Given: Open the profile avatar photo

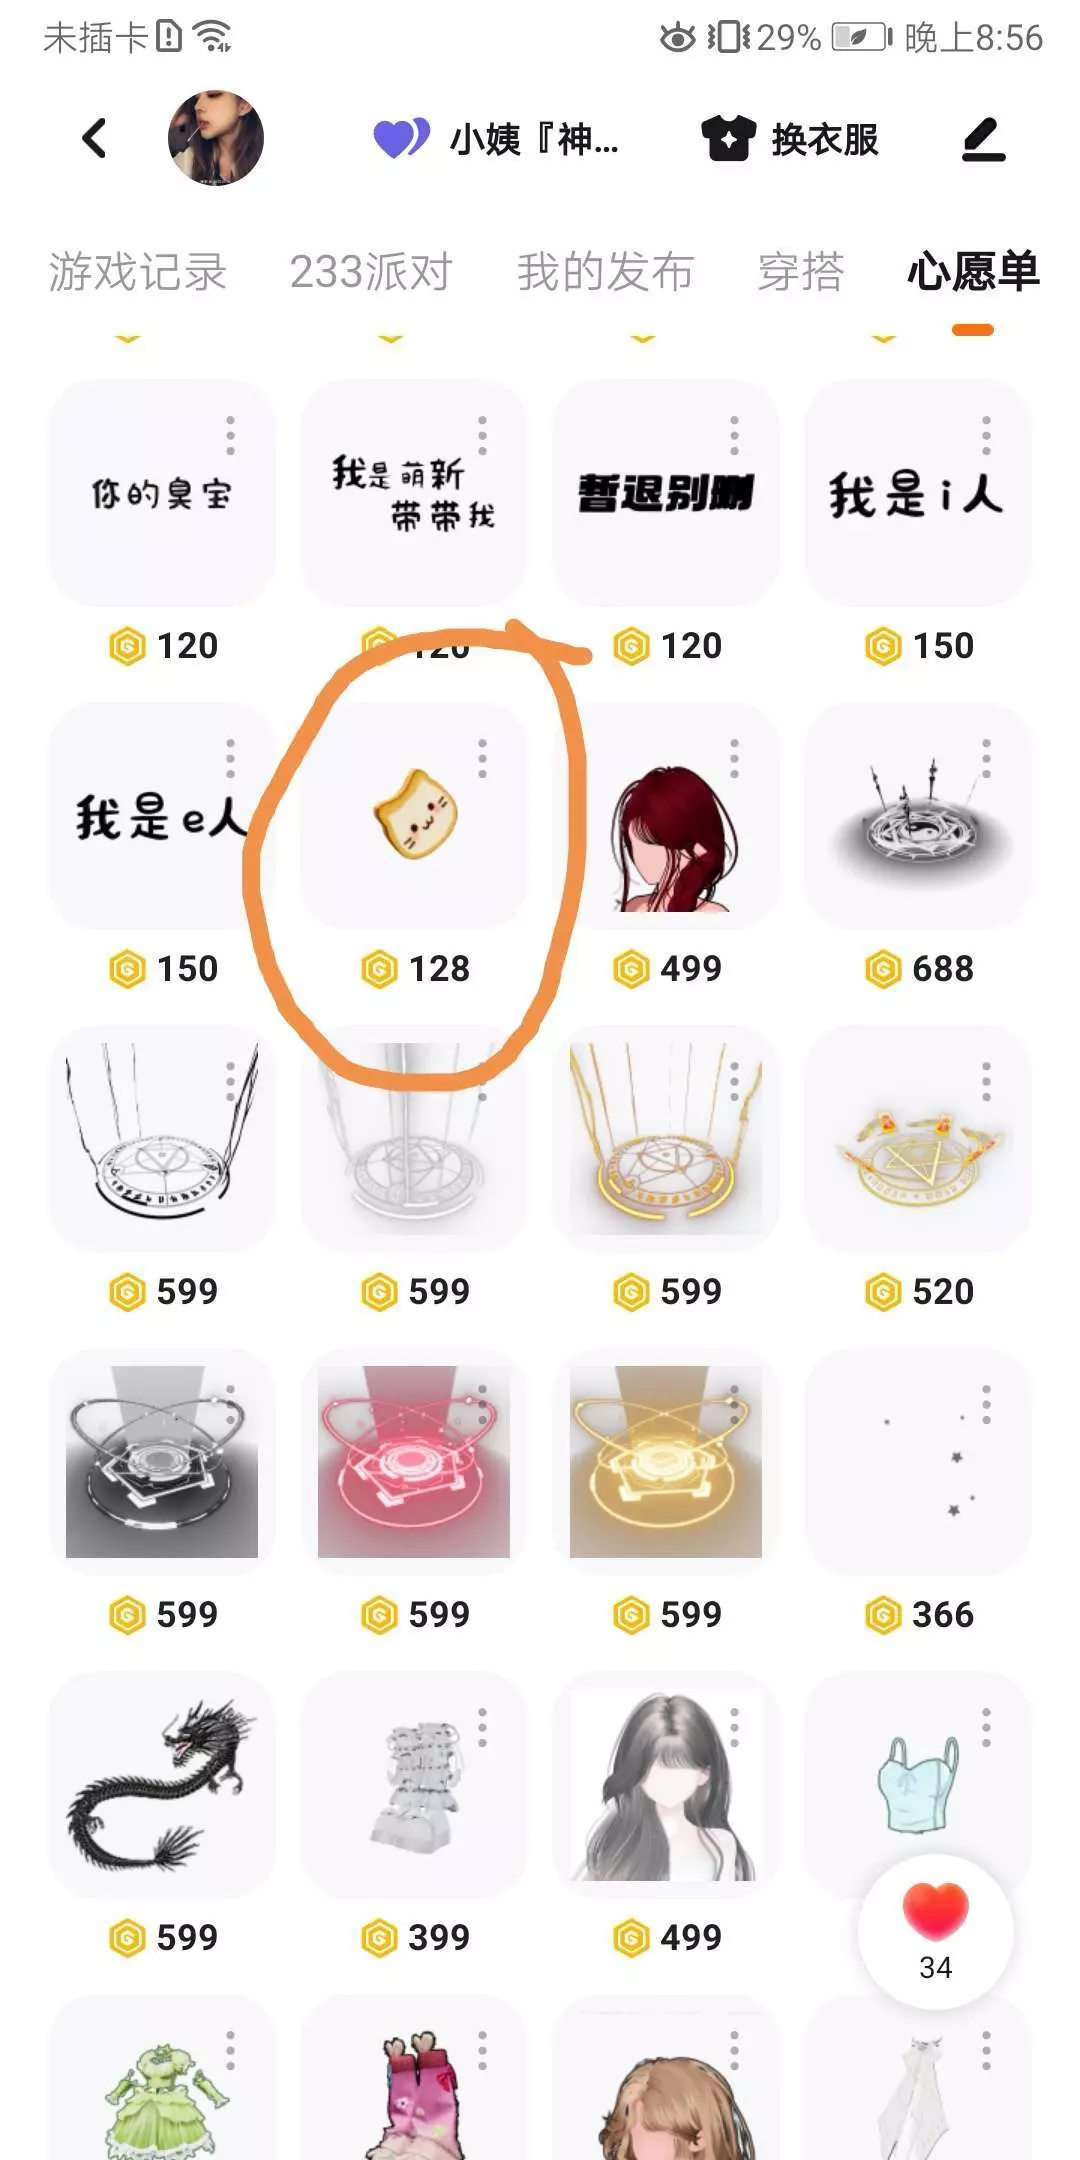Looking at the screenshot, I should (216, 138).
